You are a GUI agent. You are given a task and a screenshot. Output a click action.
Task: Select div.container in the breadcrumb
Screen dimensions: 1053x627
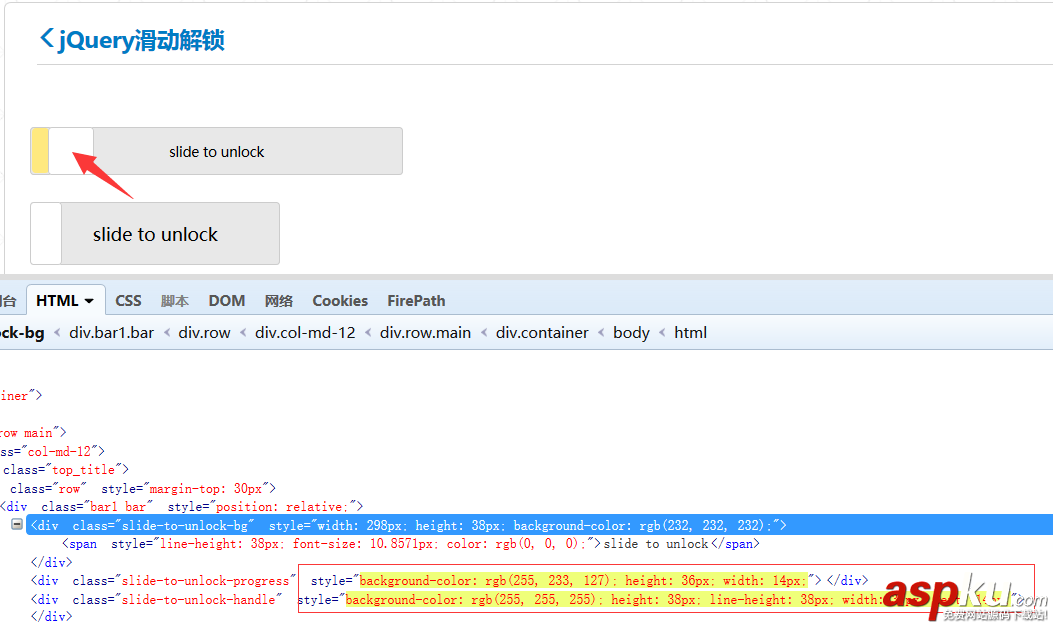coord(542,332)
